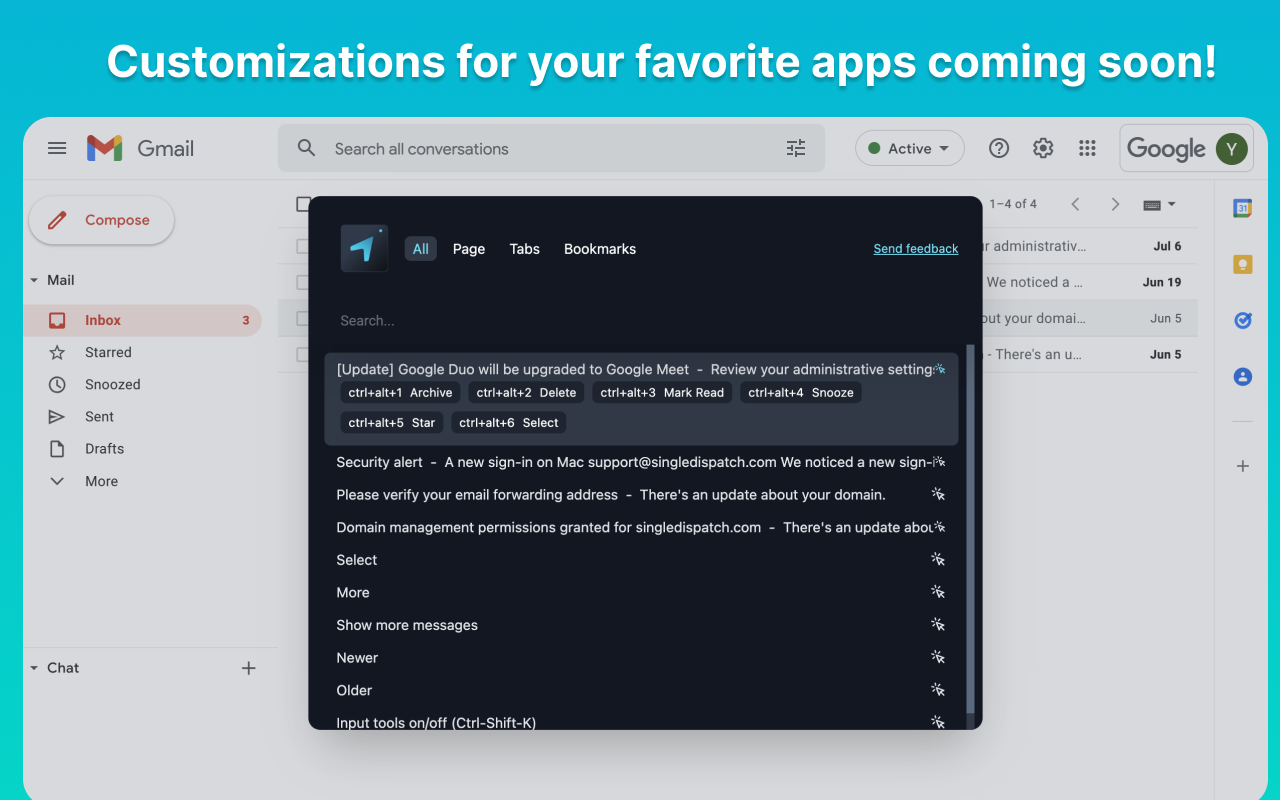Select the checkbox on the topmost email row
The height and width of the screenshot is (800, 1280).
pyautogui.click(x=303, y=245)
